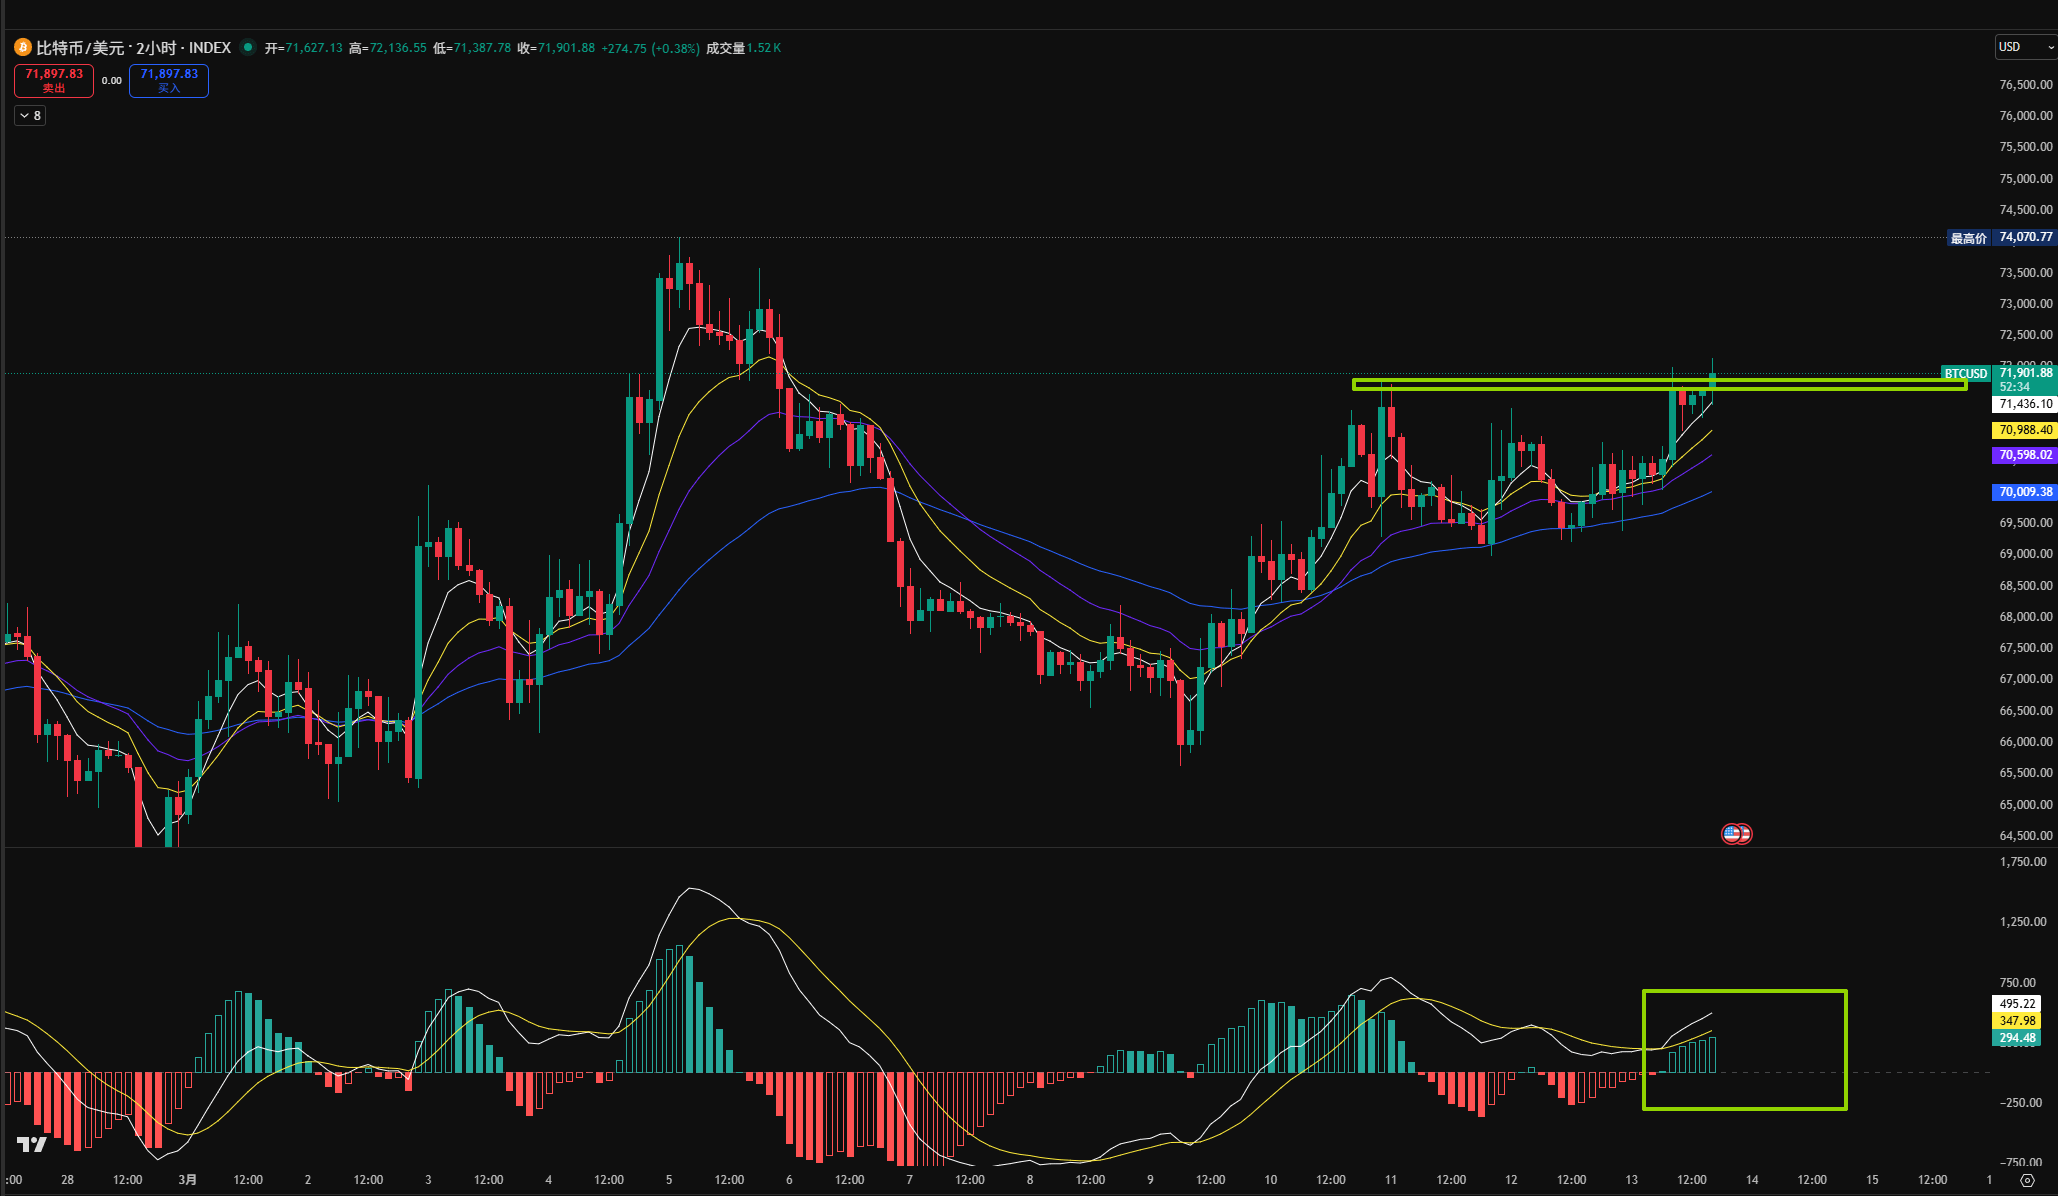Select the green resistance rectangle on the price chart
2058x1196 pixels.
[x=1500, y=380]
